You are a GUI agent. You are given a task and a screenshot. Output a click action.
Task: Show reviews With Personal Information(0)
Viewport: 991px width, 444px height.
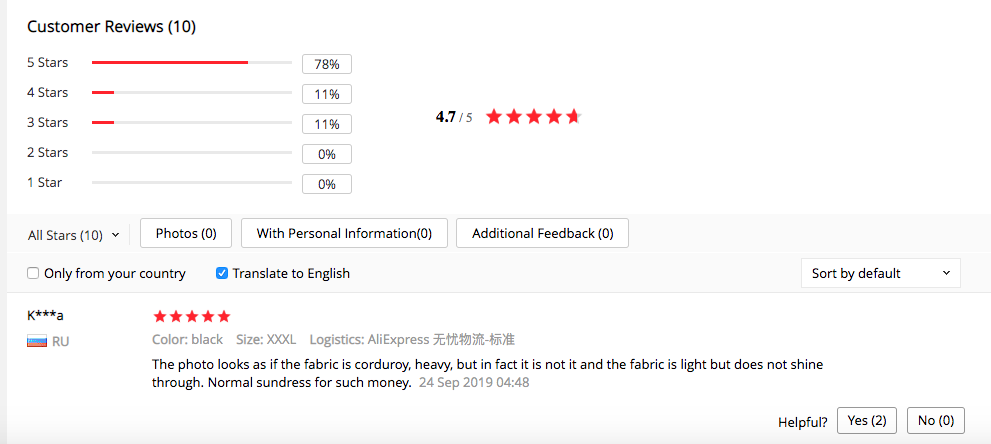point(344,233)
